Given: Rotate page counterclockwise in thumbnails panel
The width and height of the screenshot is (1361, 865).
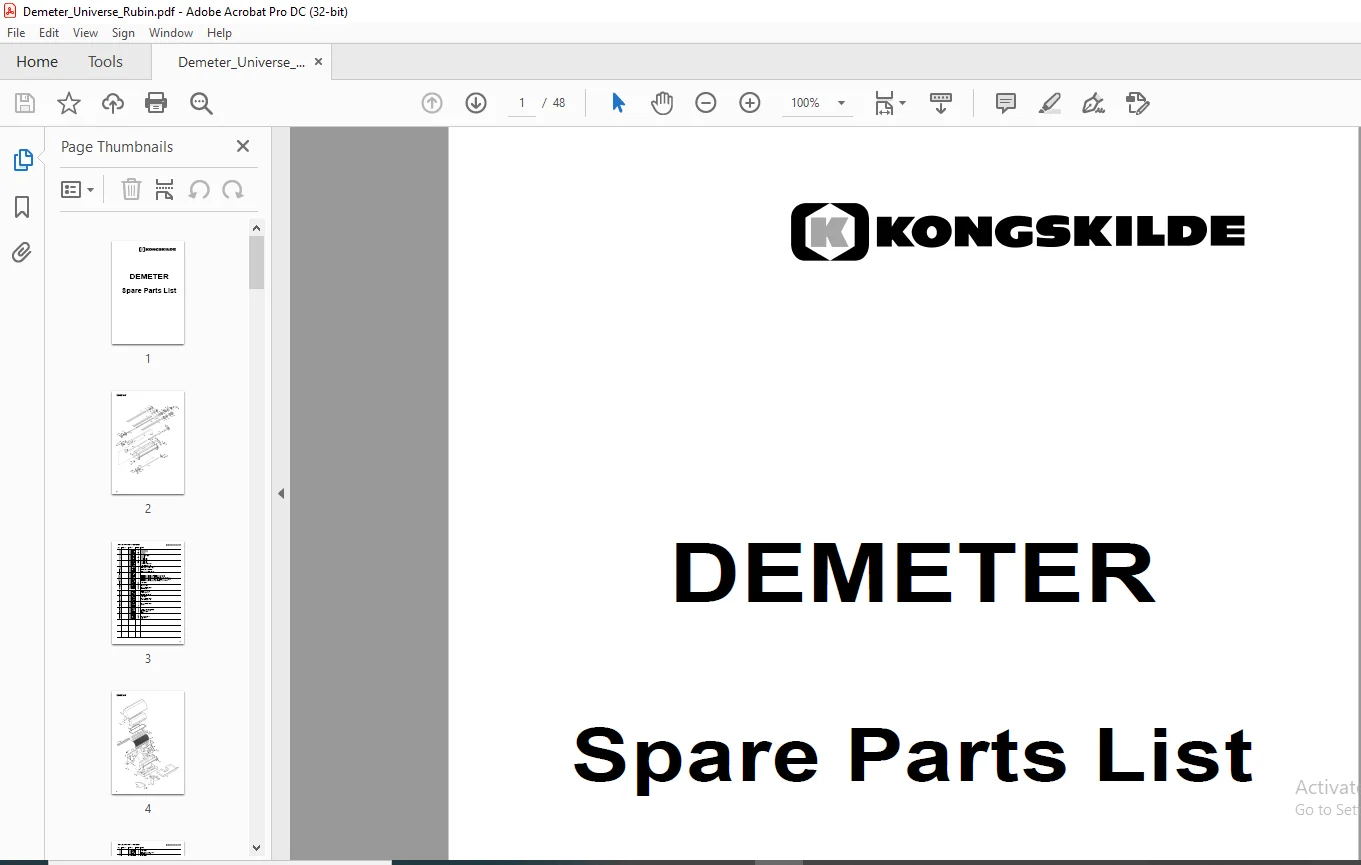Looking at the screenshot, I should tap(199, 189).
